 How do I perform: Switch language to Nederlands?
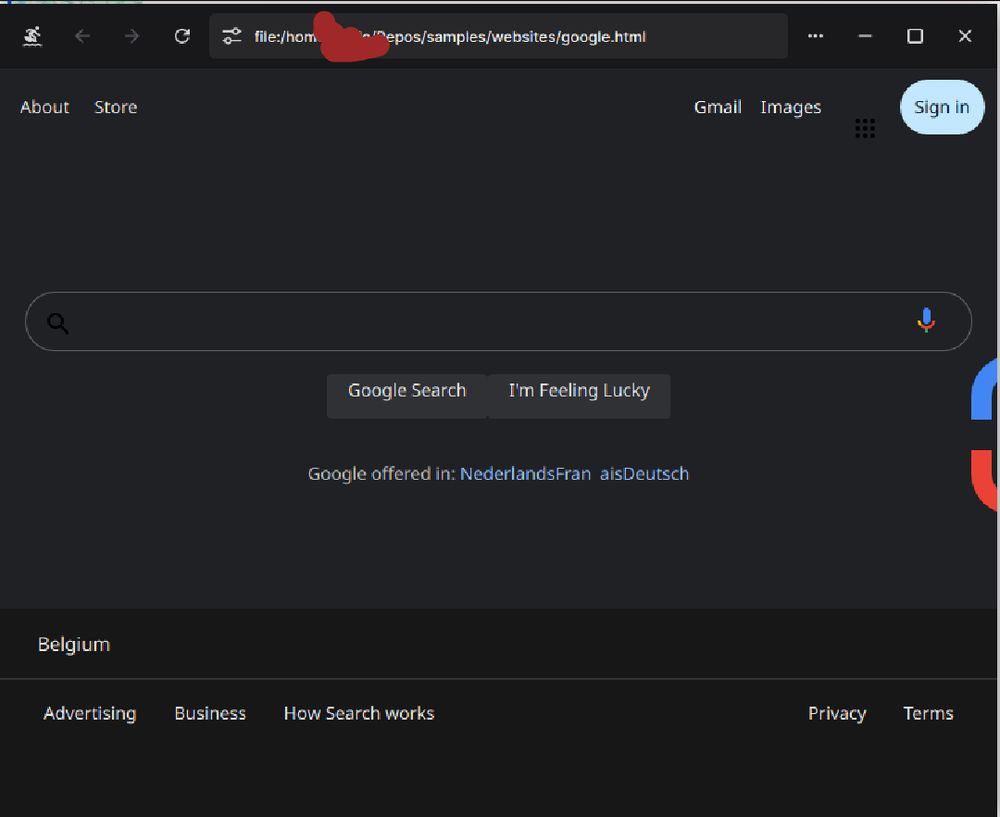point(508,474)
